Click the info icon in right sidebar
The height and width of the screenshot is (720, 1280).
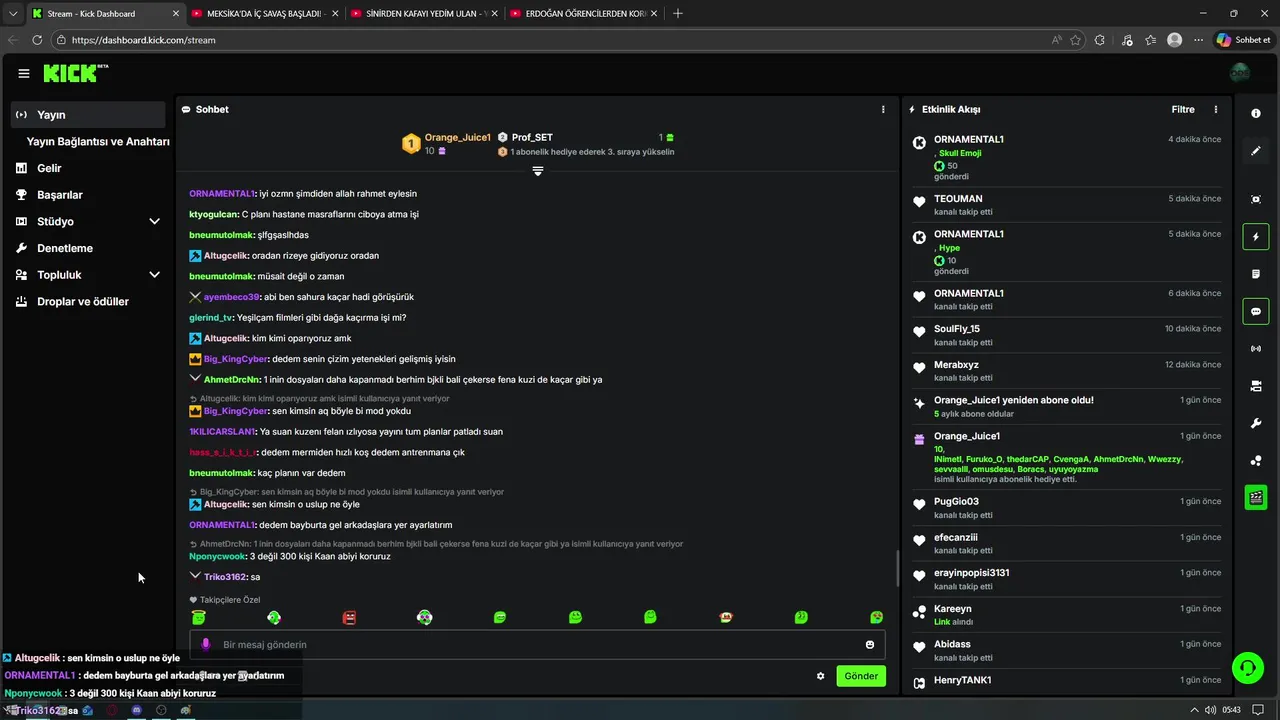click(x=1256, y=114)
